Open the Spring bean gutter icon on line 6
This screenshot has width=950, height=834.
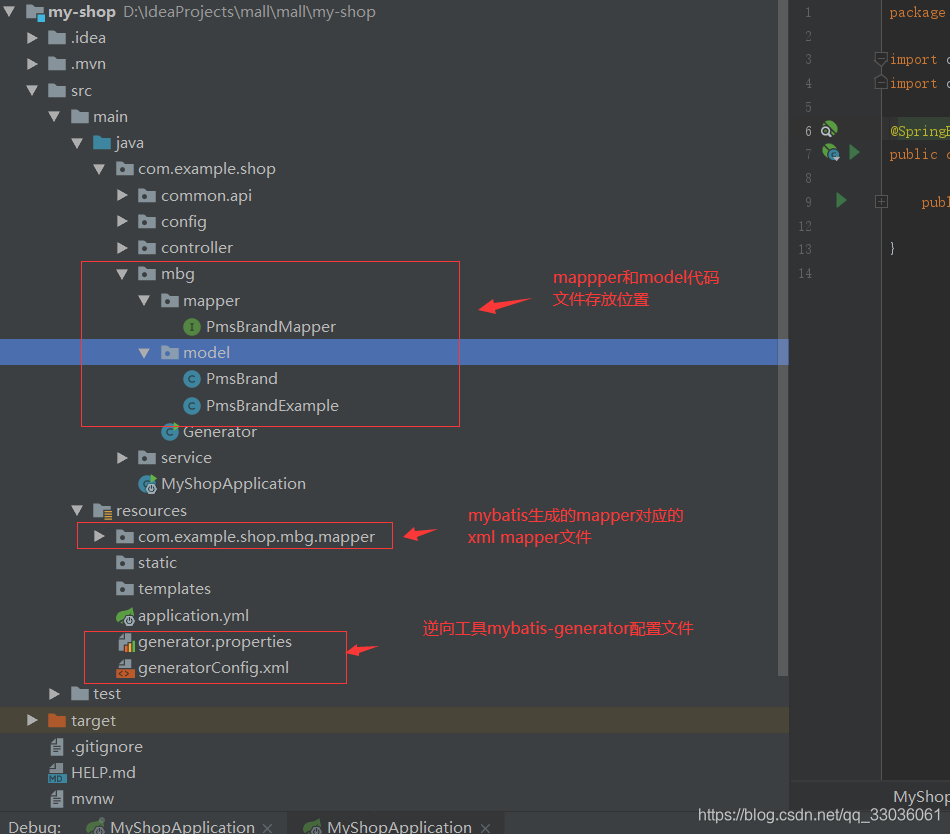click(828, 129)
